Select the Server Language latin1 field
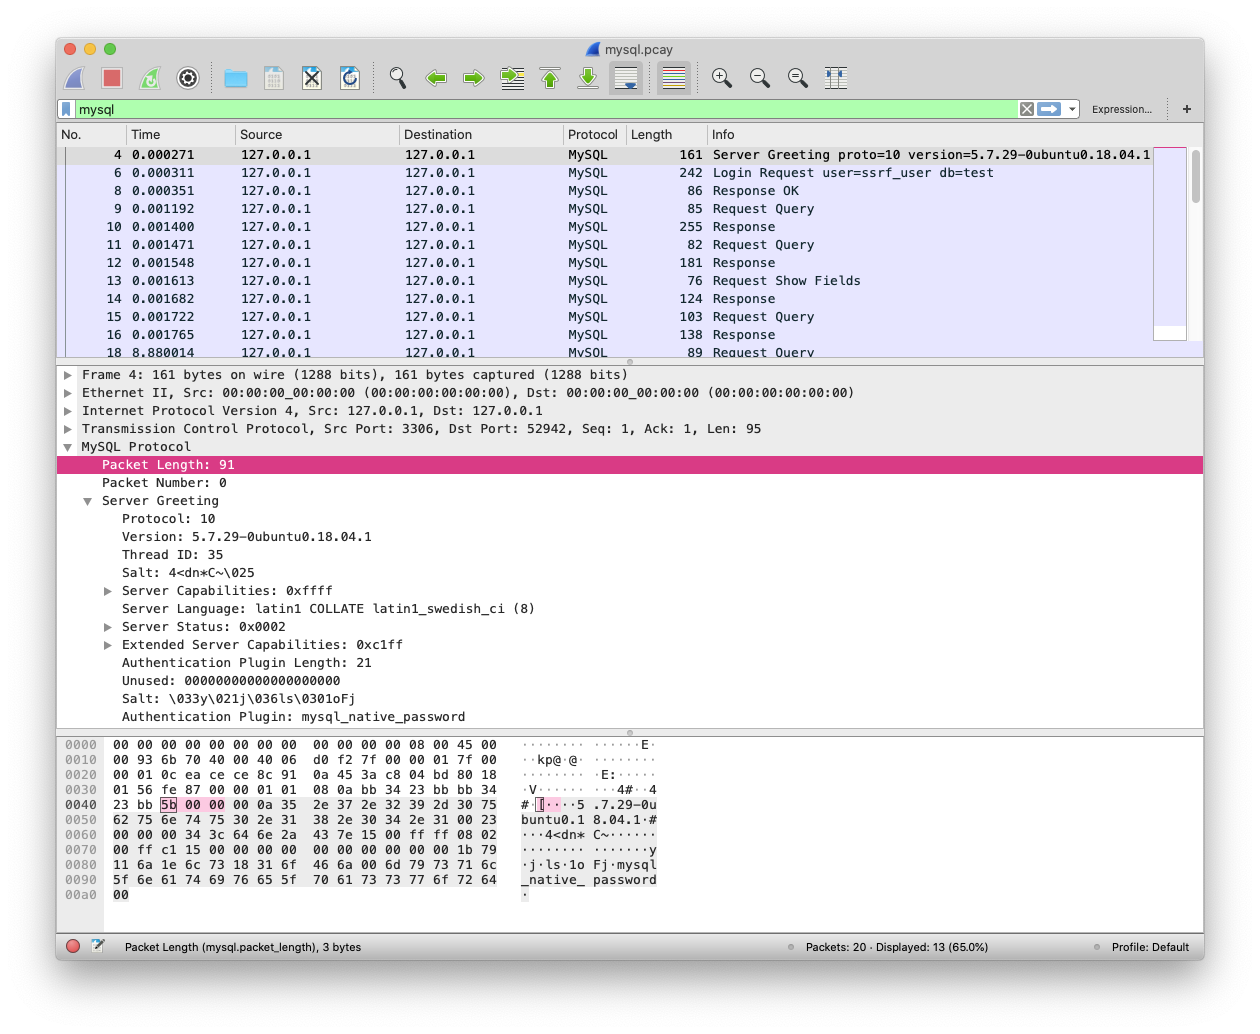1260x1034 pixels. point(630,609)
